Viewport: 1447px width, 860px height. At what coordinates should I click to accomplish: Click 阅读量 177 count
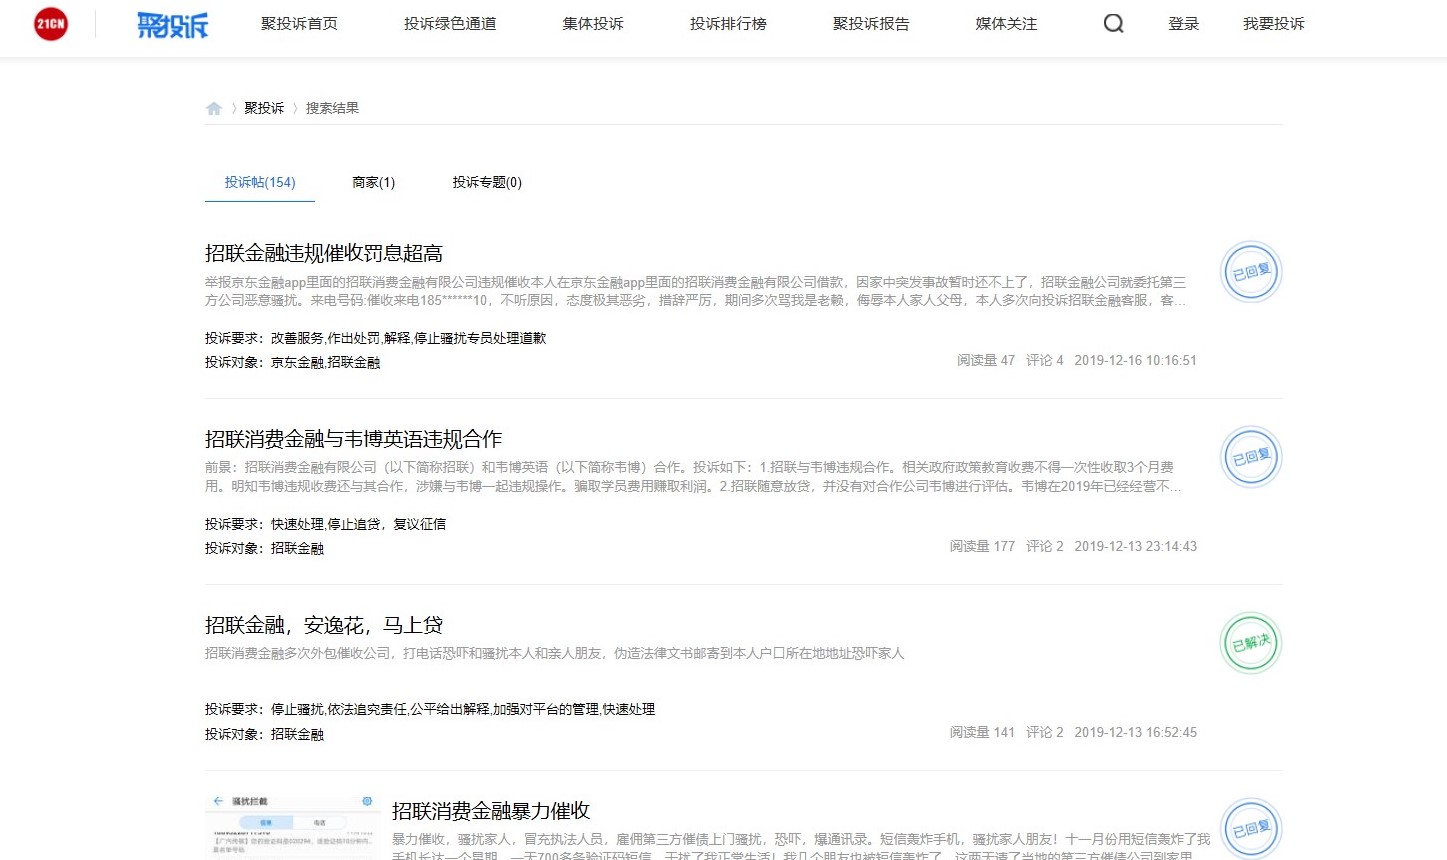click(982, 546)
